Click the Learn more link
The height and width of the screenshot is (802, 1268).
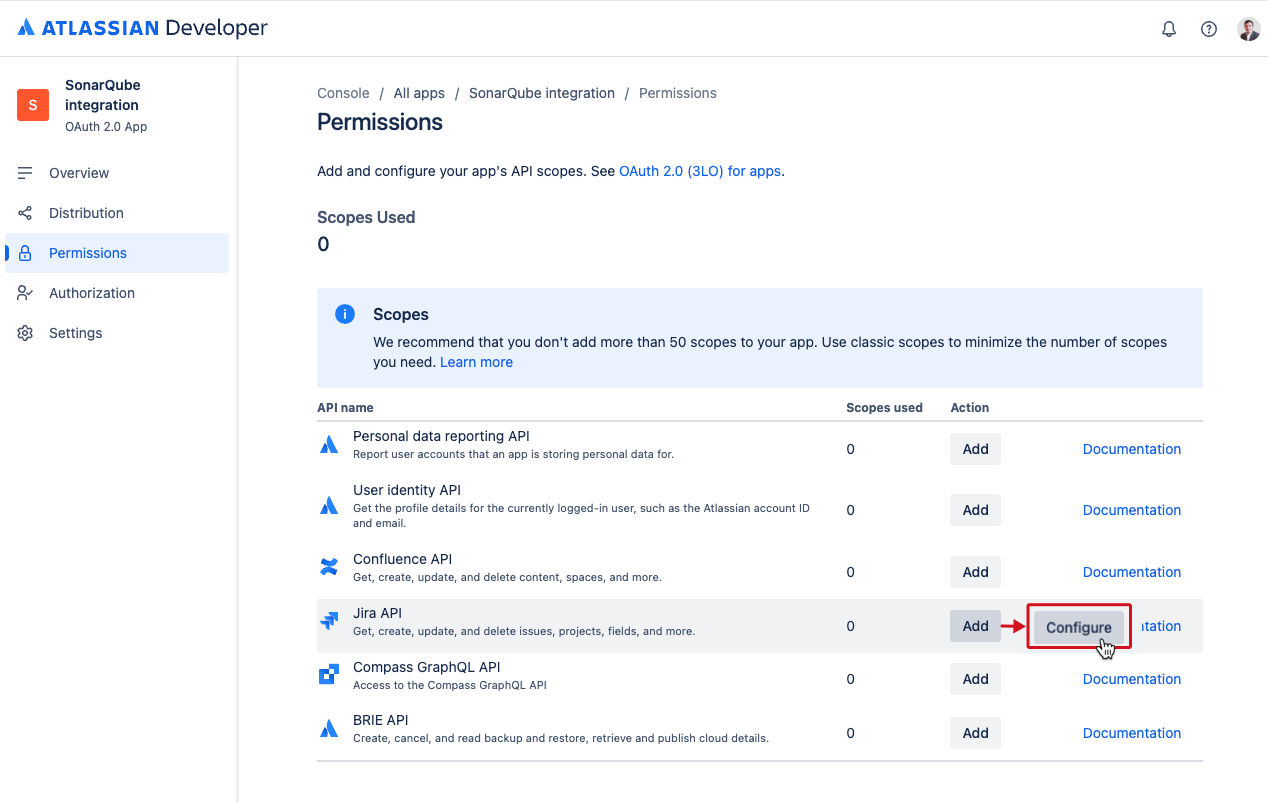click(476, 361)
